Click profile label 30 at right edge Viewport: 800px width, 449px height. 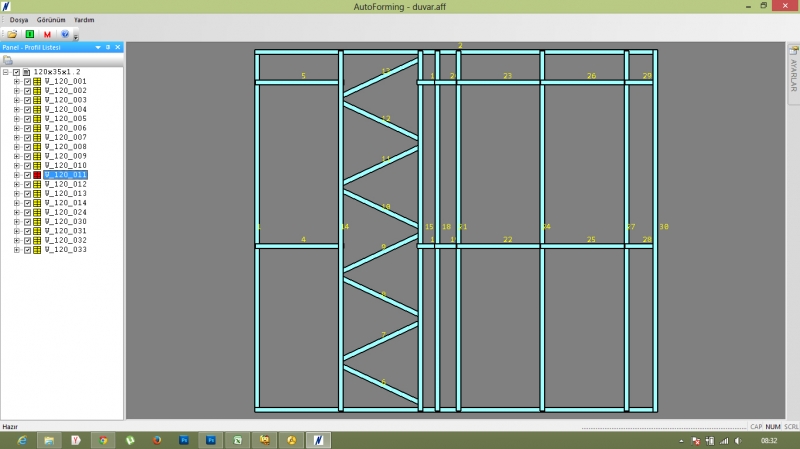[664, 227]
